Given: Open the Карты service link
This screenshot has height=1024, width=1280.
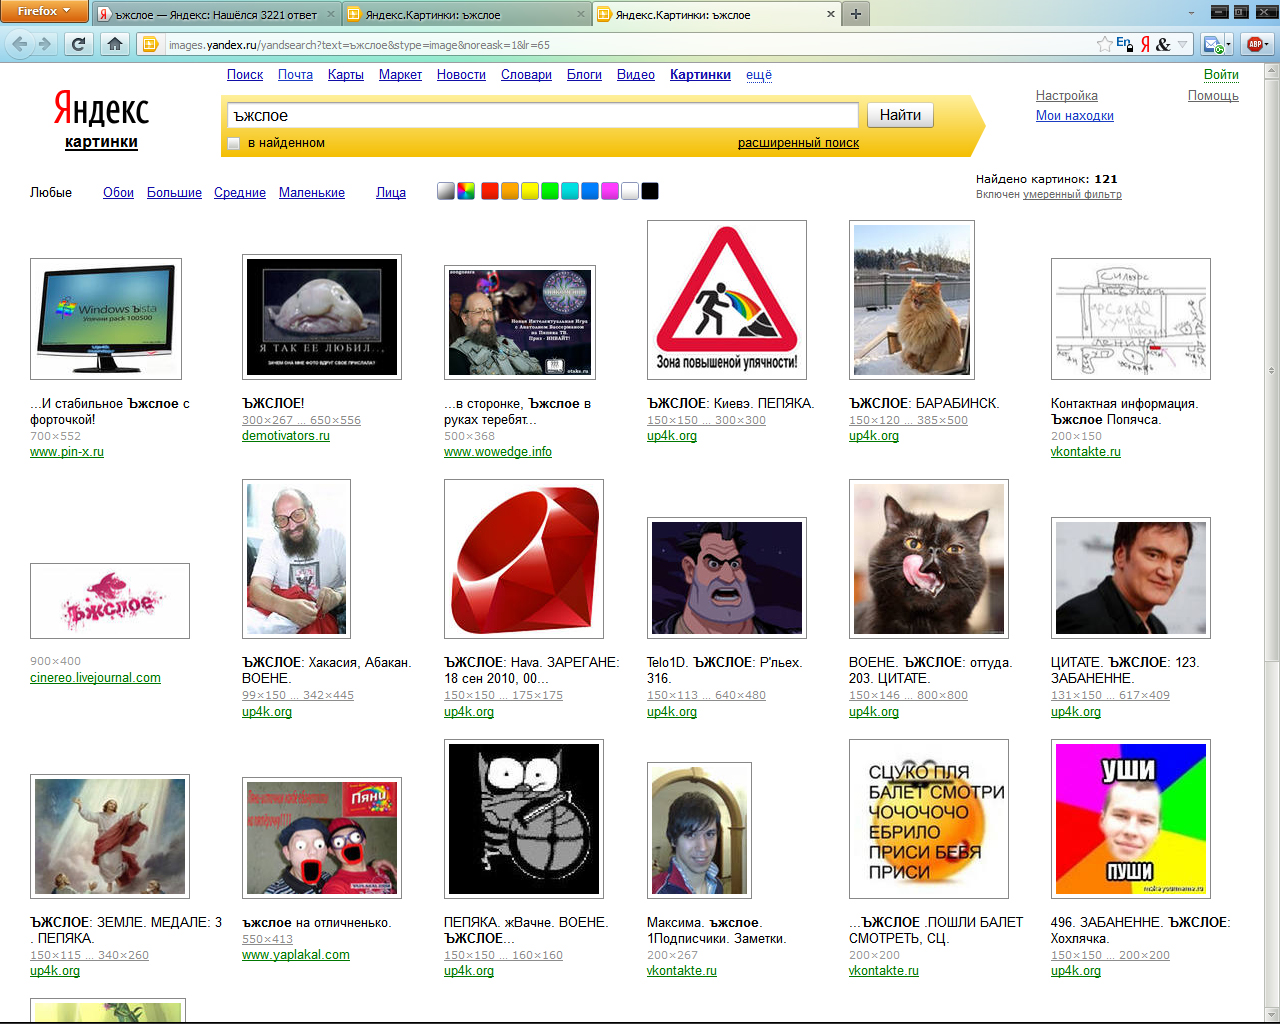Looking at the screenshot, I should (346, 75).
